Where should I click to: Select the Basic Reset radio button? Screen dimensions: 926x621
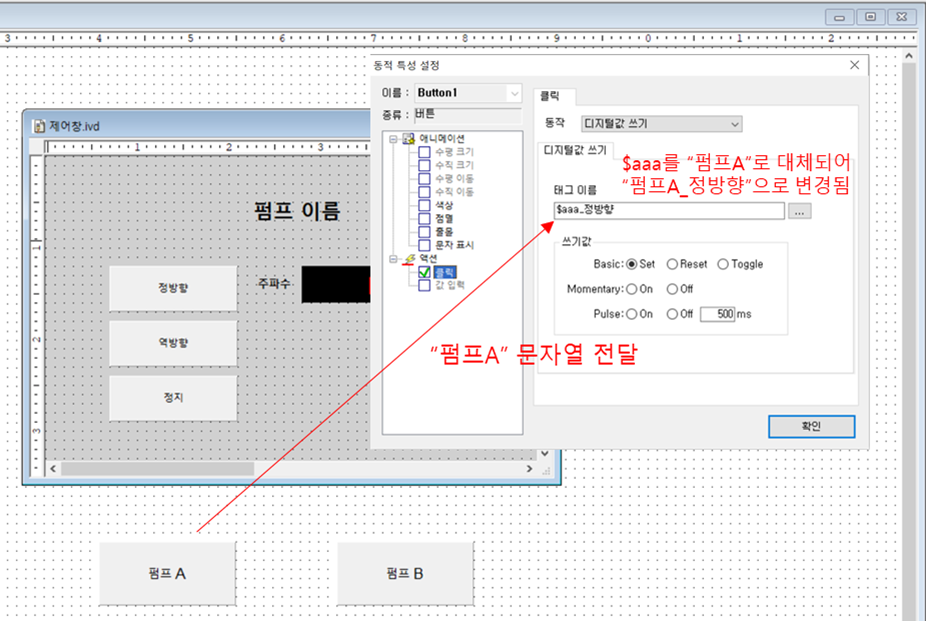click(x=672, y=264)
